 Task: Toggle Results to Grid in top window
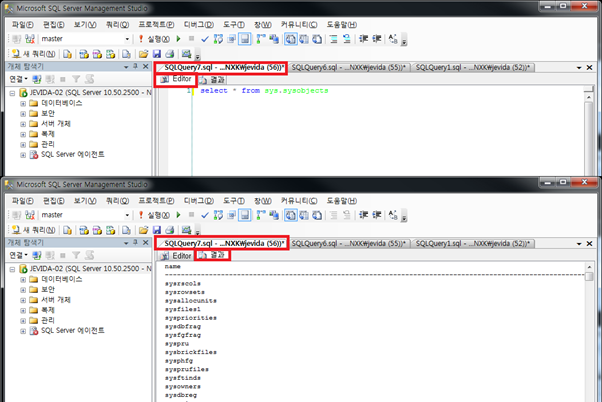(304, 39)
